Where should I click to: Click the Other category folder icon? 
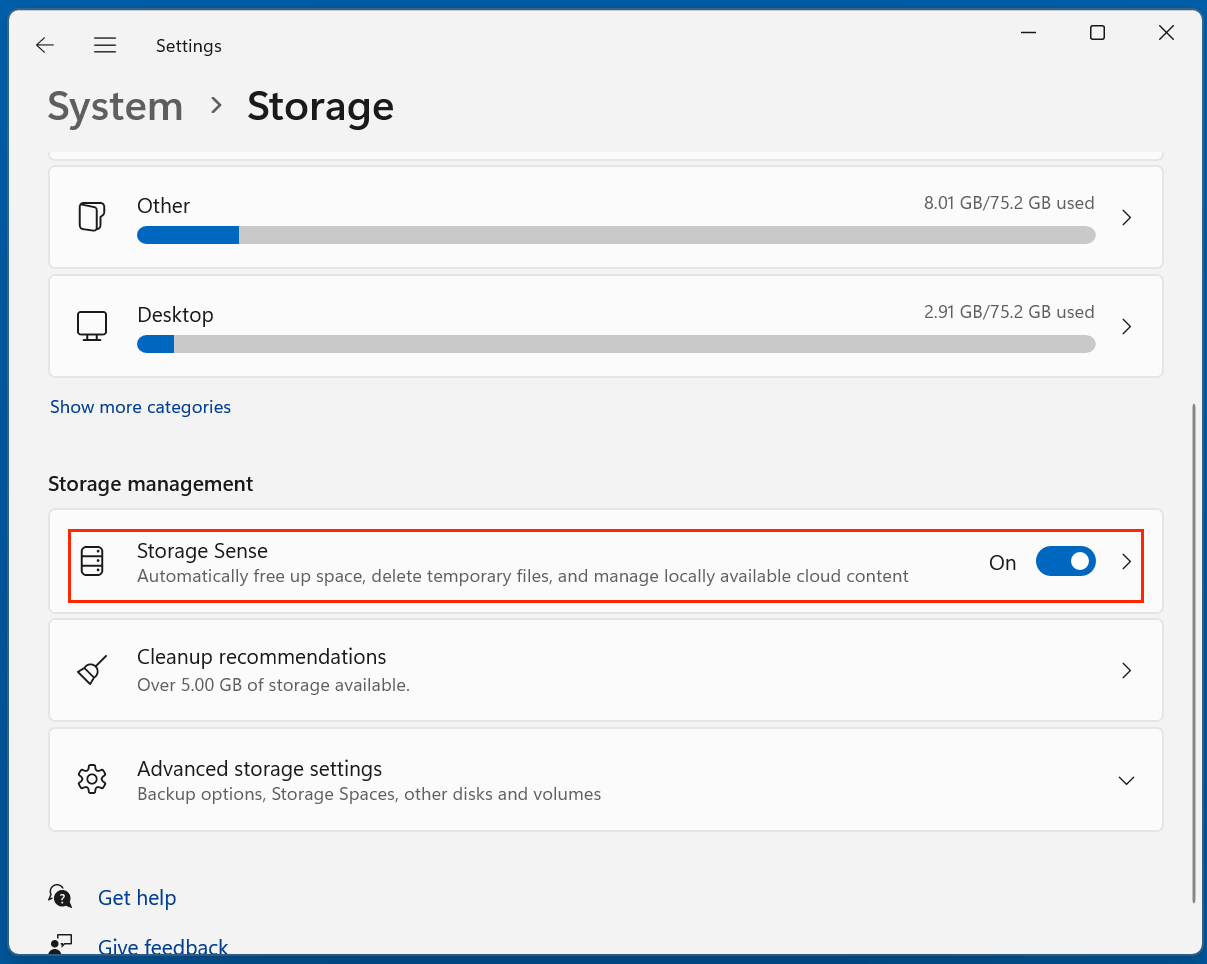click(92, 217)
